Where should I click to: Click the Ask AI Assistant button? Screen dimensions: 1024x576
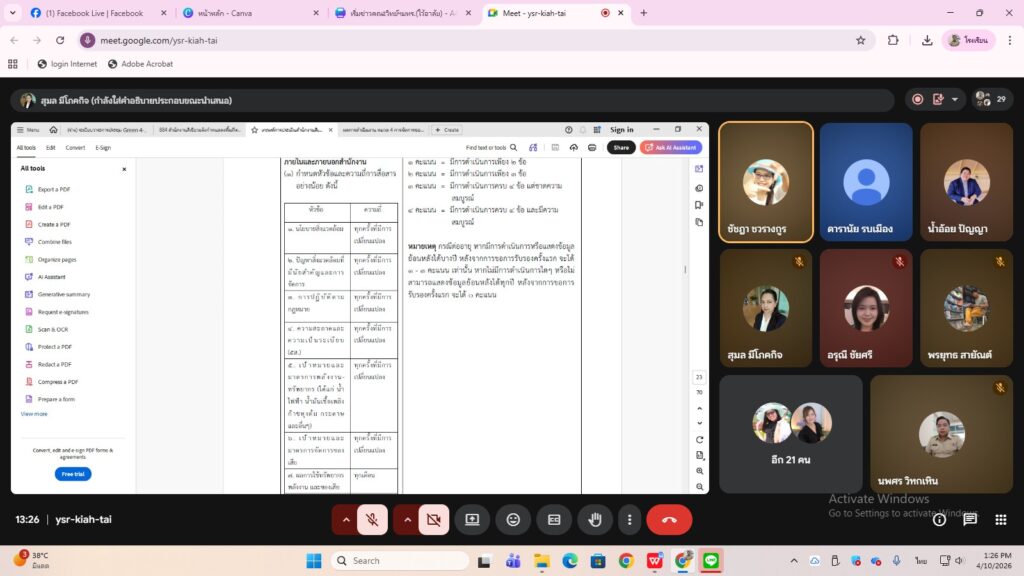click(671, 147)
